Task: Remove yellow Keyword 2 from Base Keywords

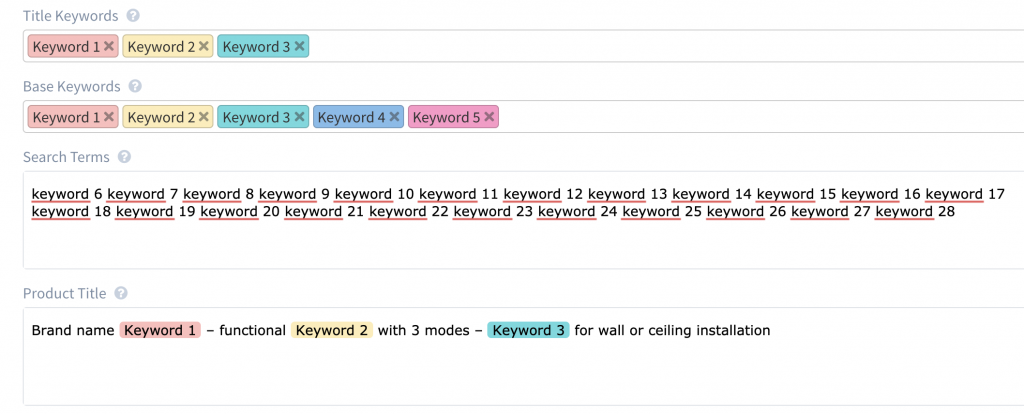Action: tap(204, 117)
